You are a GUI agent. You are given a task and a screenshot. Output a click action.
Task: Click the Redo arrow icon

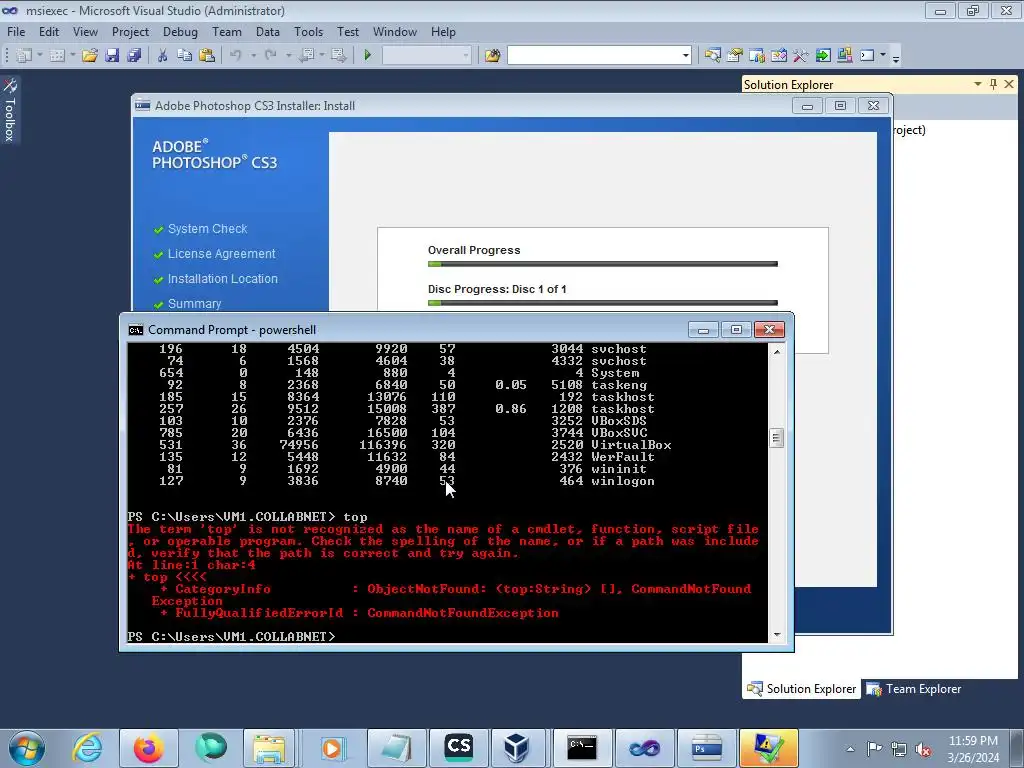click(270, 56)
